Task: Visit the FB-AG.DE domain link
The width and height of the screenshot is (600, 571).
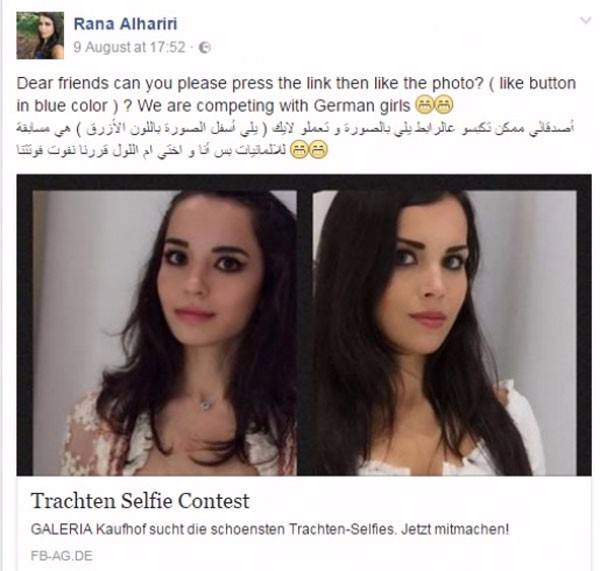Action: click(x=62, y=556)
